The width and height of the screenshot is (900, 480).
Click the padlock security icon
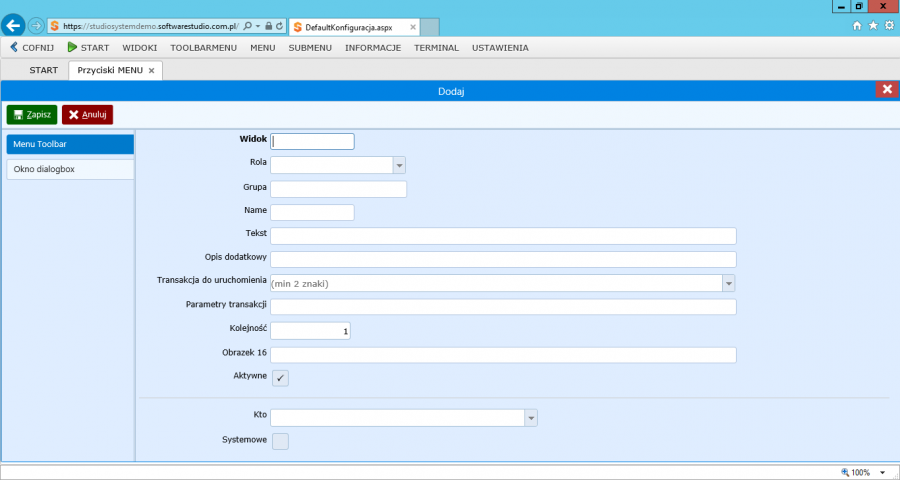269,26
